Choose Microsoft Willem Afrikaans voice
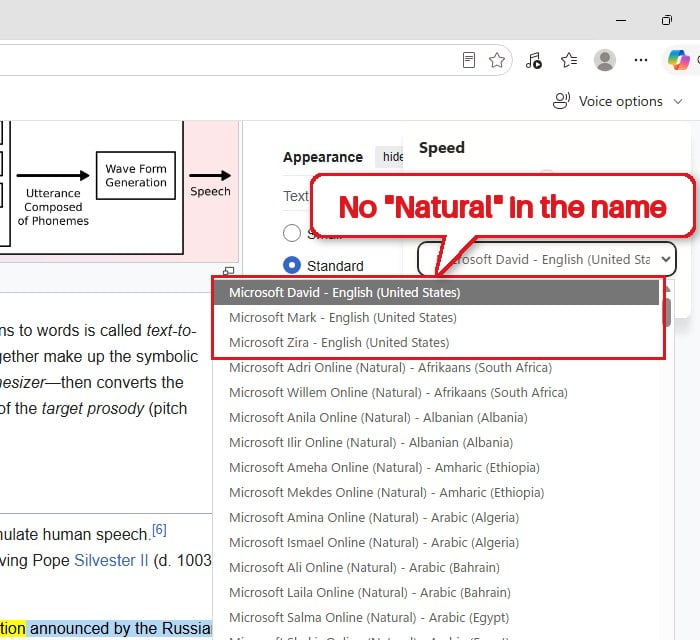 tap(436, 393)
